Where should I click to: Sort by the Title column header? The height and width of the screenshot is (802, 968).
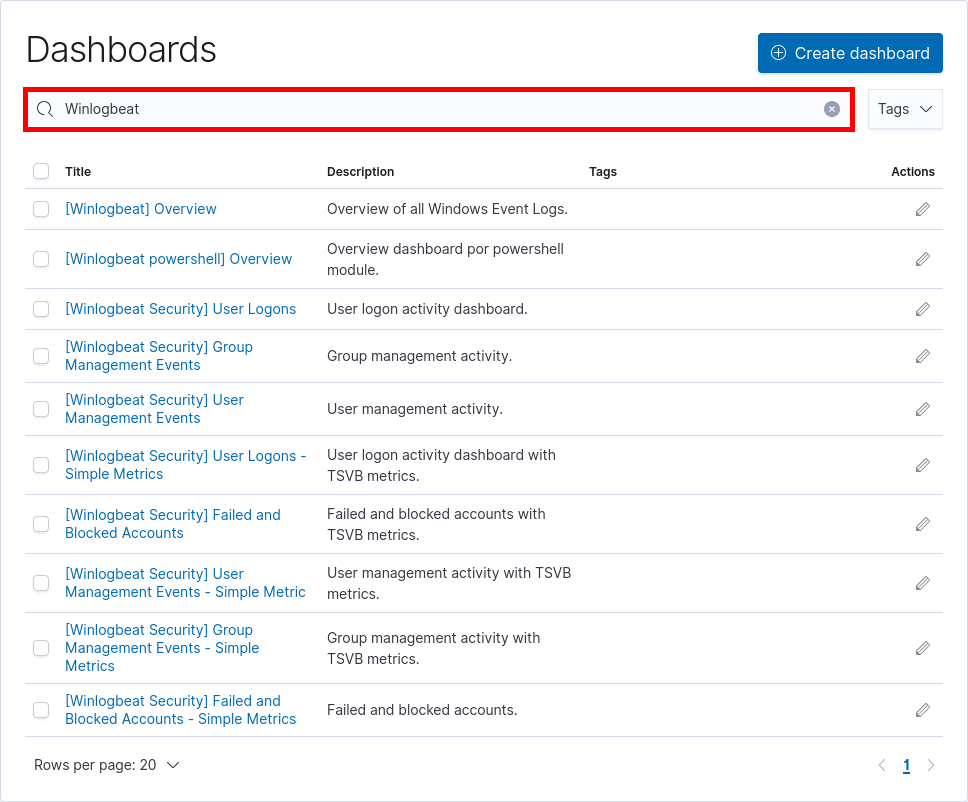pyautogui.click(x=78, y=171)
